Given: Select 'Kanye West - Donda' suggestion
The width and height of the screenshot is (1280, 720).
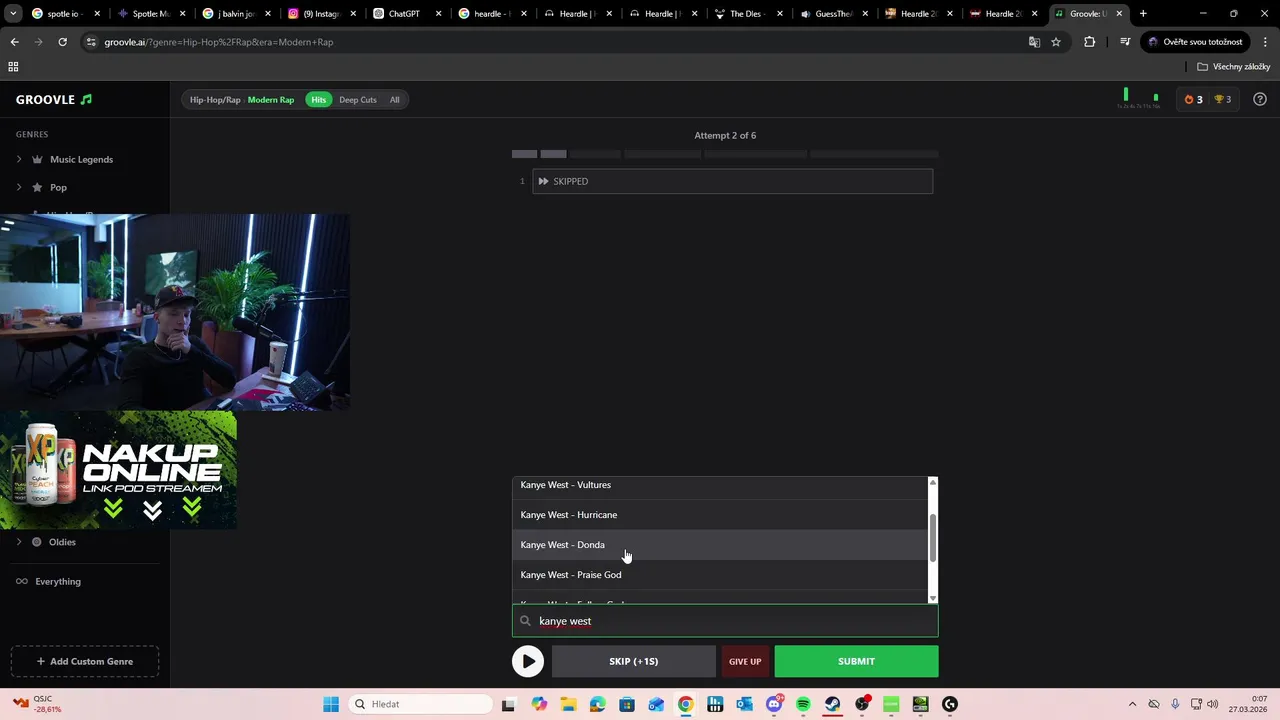Looking at the screenshot, I should (720, 545).
